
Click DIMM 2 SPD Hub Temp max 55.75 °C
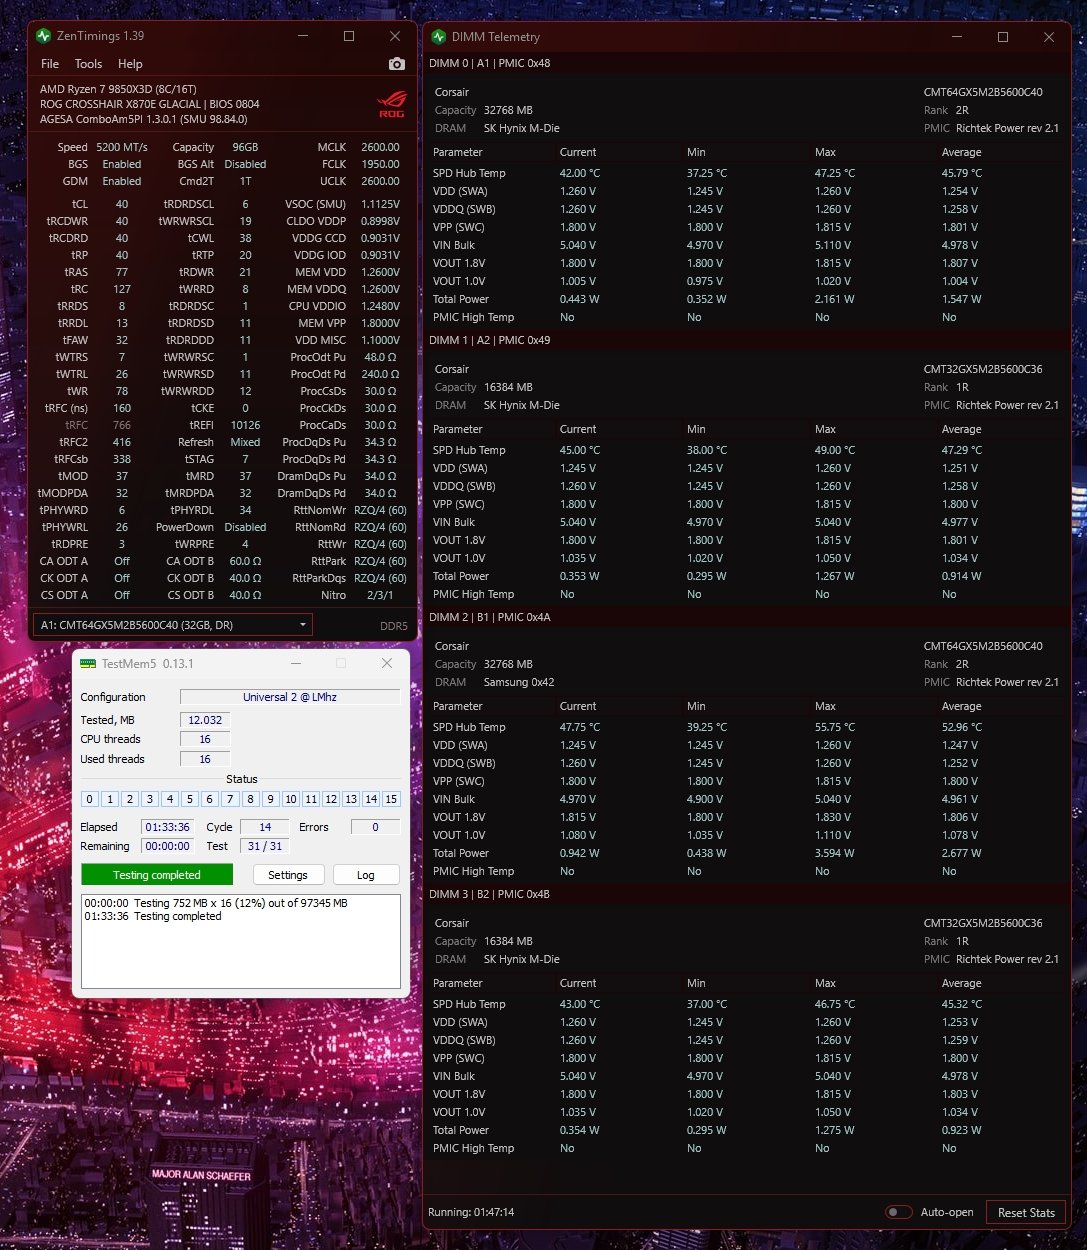tap(835, 727)
